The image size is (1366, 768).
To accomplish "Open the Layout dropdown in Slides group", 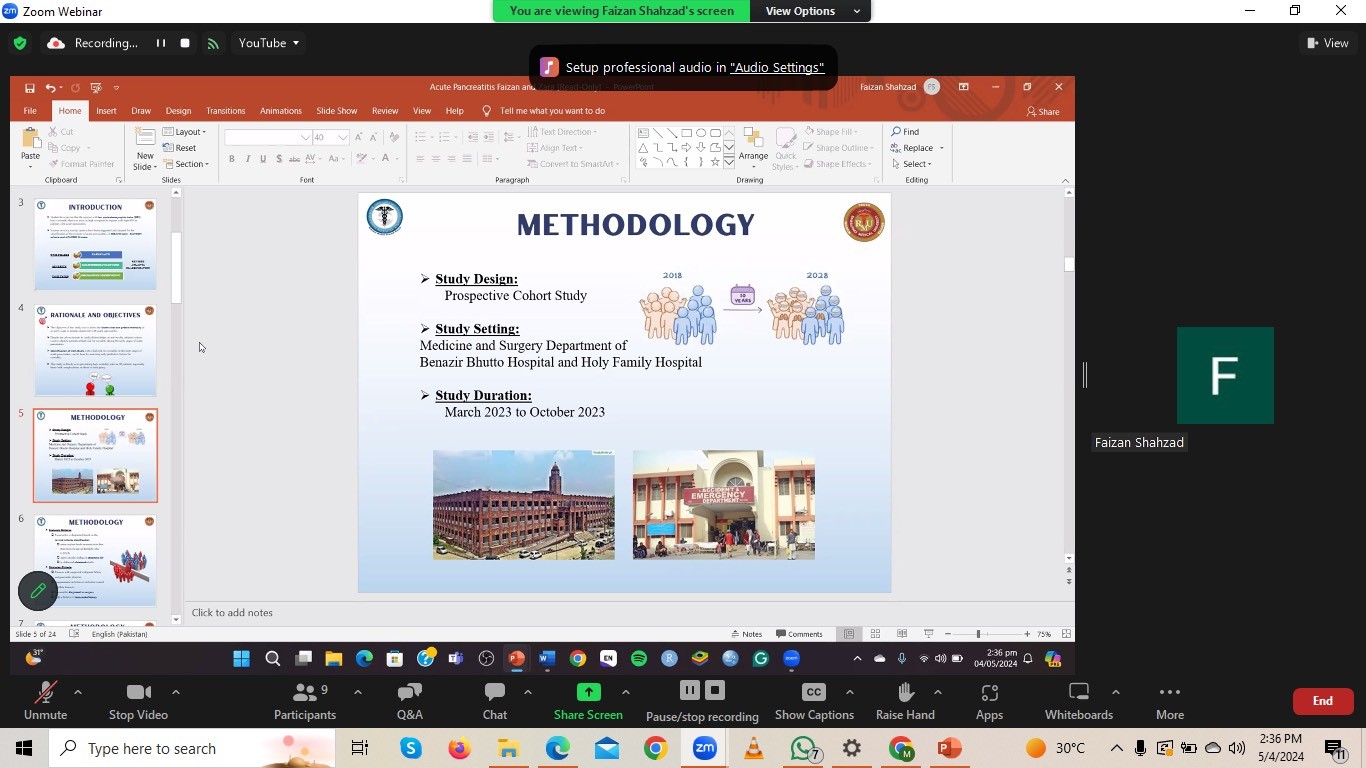I will point(185,132).
